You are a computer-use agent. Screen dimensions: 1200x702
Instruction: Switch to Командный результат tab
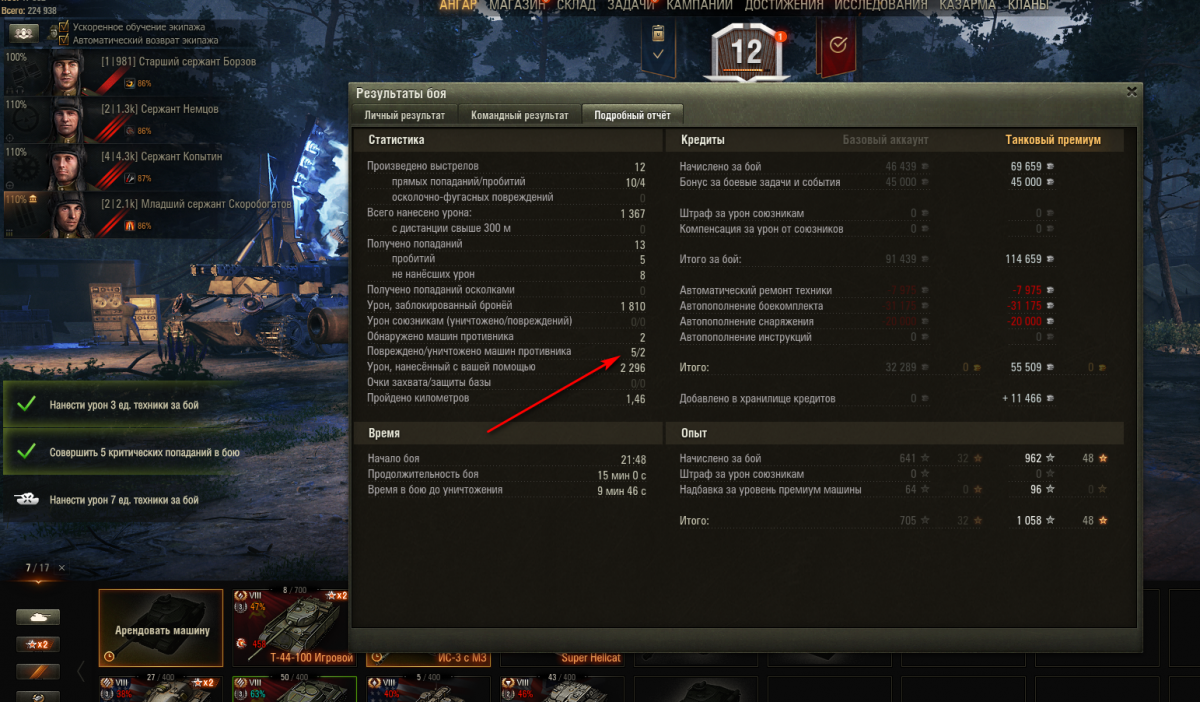pyautogui.click(x=519, y=115)
